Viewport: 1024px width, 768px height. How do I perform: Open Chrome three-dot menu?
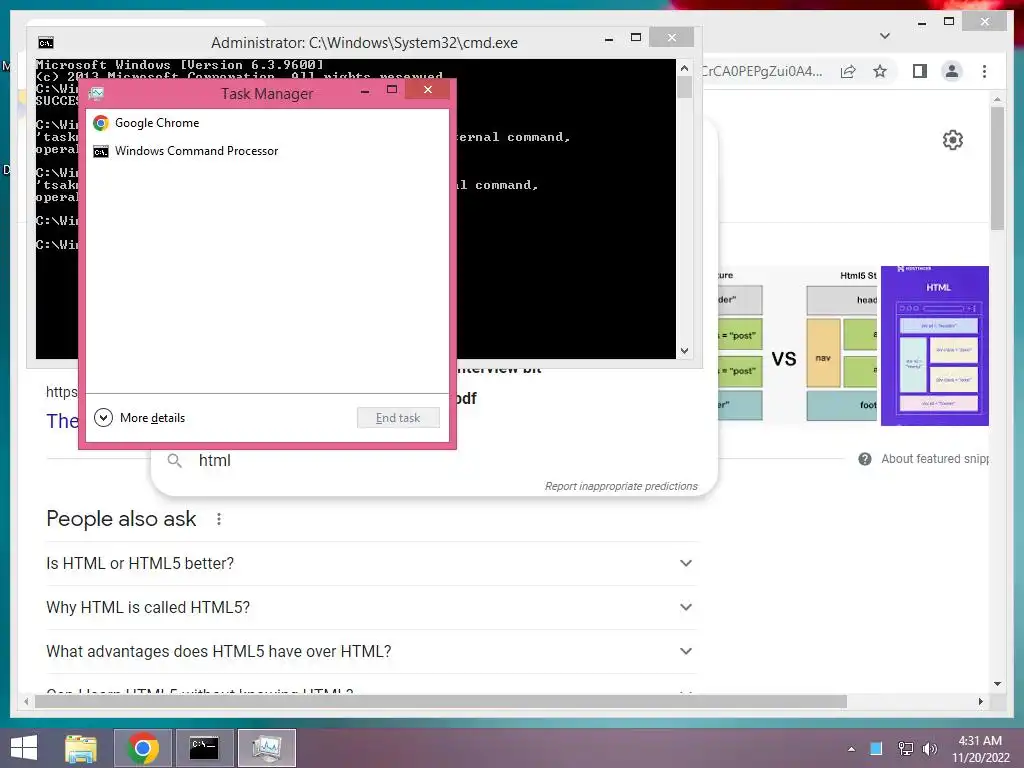(x=984, y=71)
